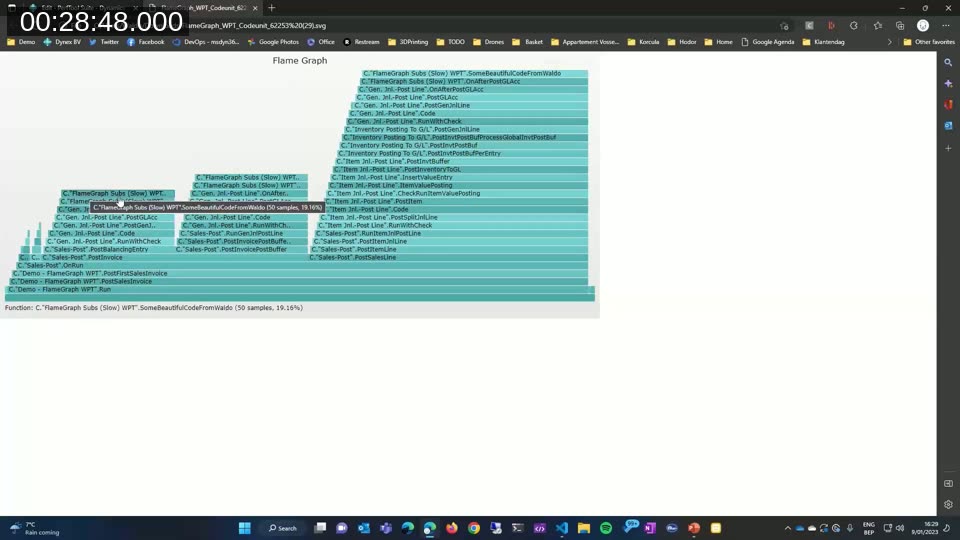Screen dimensions: 960x540
Task: Expand the bookmarks bar overflow chevron
Action: 890,42
